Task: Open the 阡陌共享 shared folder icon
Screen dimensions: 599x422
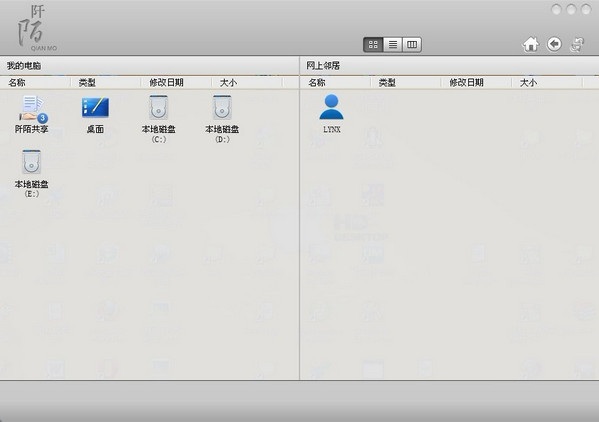Action: pyautogui.click(x=33, y=109)
